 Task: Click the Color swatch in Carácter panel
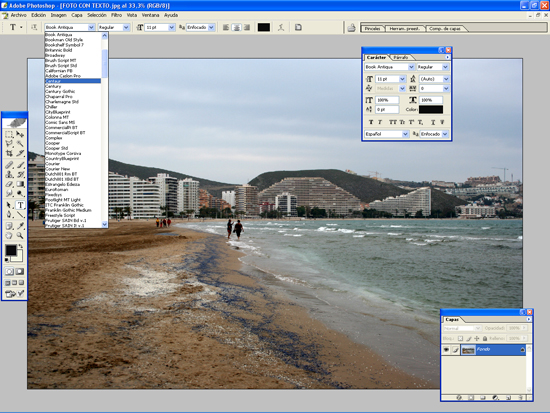431,109
